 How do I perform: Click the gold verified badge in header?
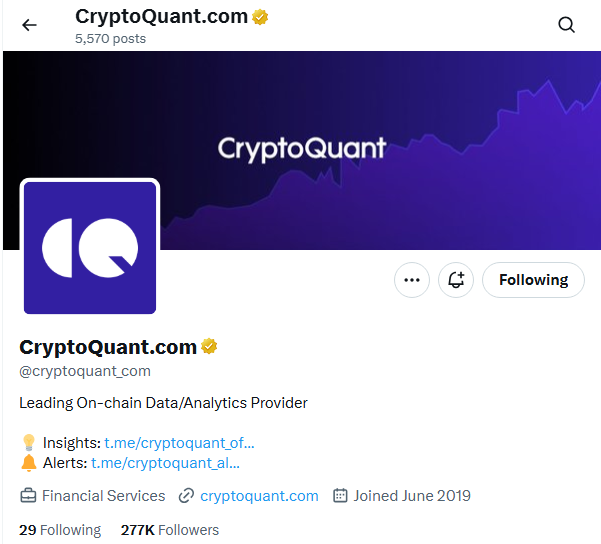[x=260, y=17]
